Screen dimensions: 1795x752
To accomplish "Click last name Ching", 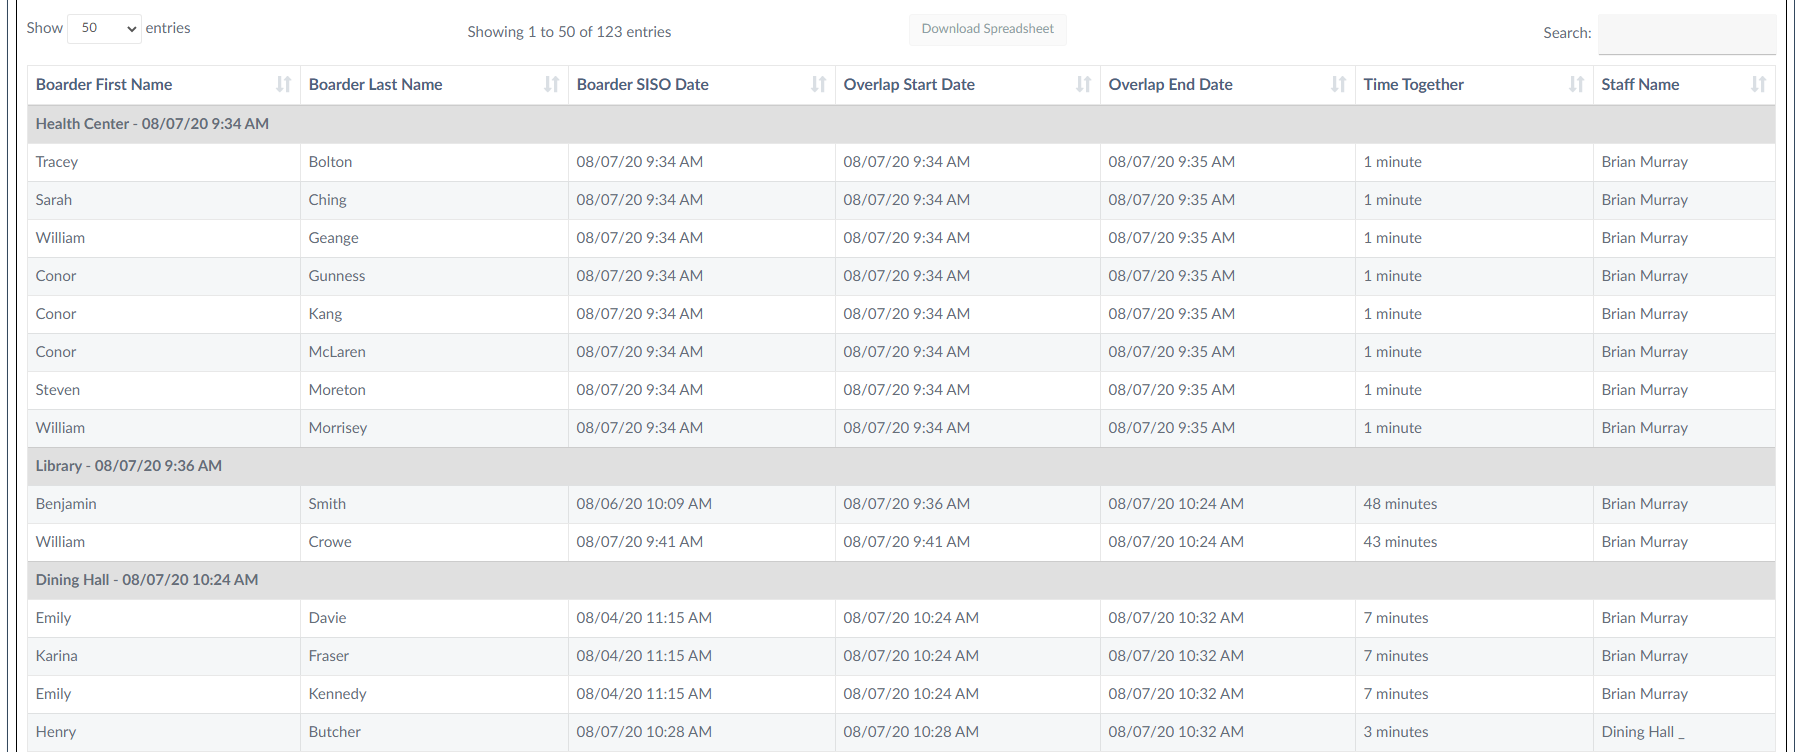I will [327, 200].
